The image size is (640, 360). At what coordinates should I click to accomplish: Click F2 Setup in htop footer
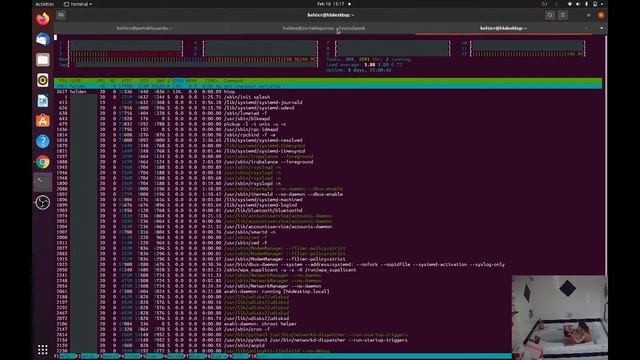88,356
